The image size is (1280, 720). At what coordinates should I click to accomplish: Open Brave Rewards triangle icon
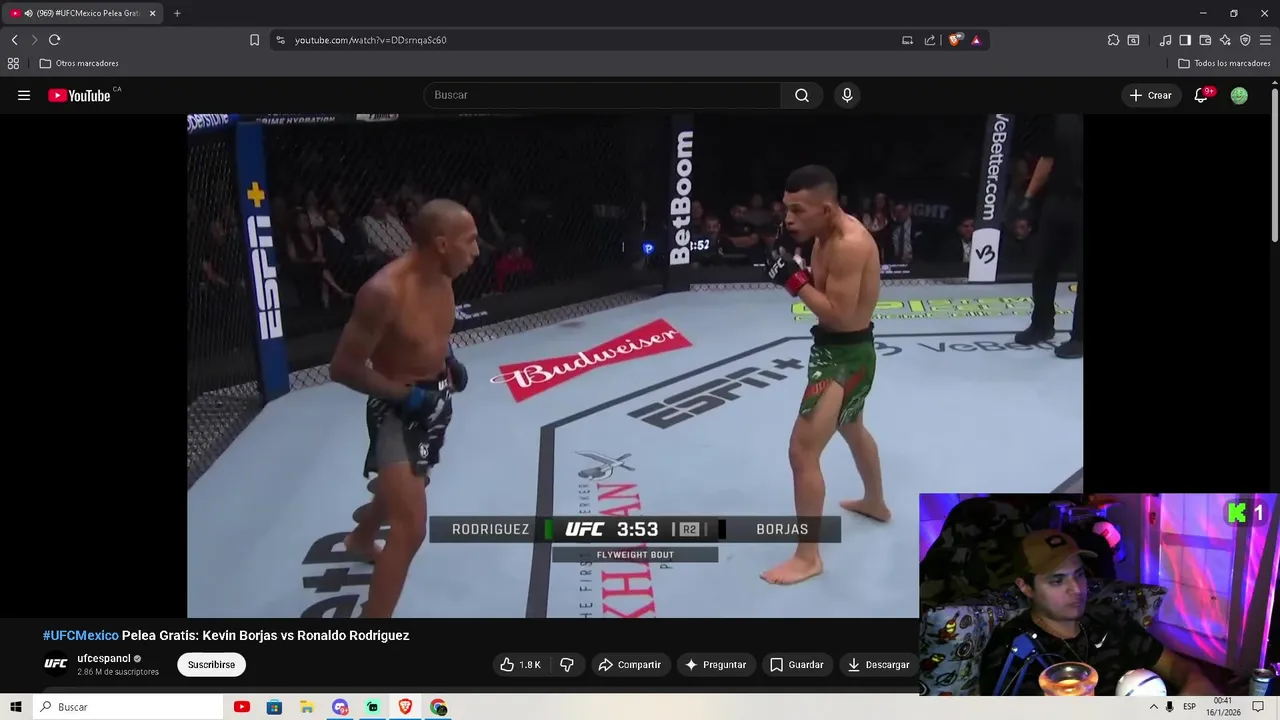[976, 40]
